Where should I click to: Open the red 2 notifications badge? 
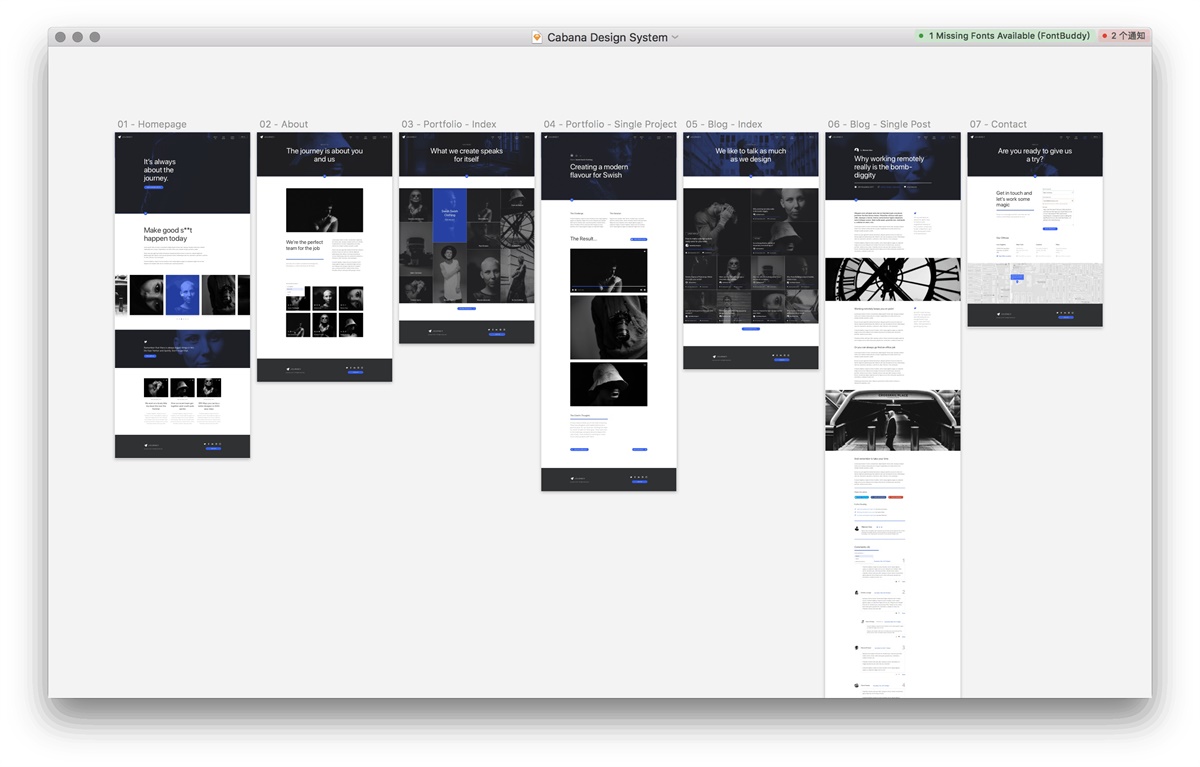1123,36
